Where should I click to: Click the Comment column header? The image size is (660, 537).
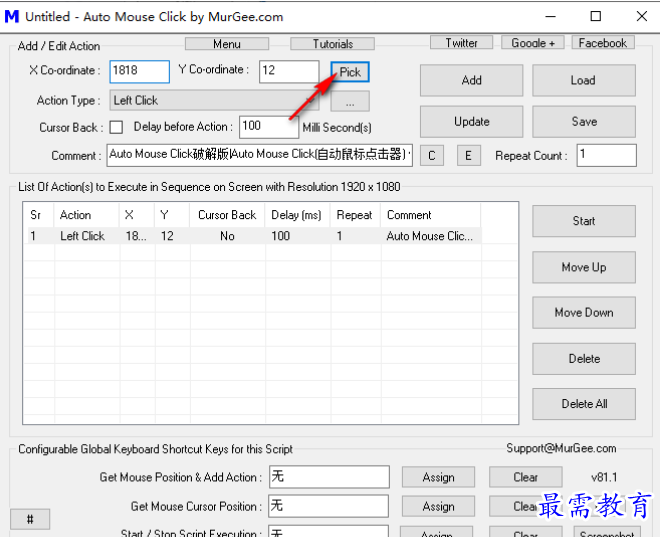431,215
